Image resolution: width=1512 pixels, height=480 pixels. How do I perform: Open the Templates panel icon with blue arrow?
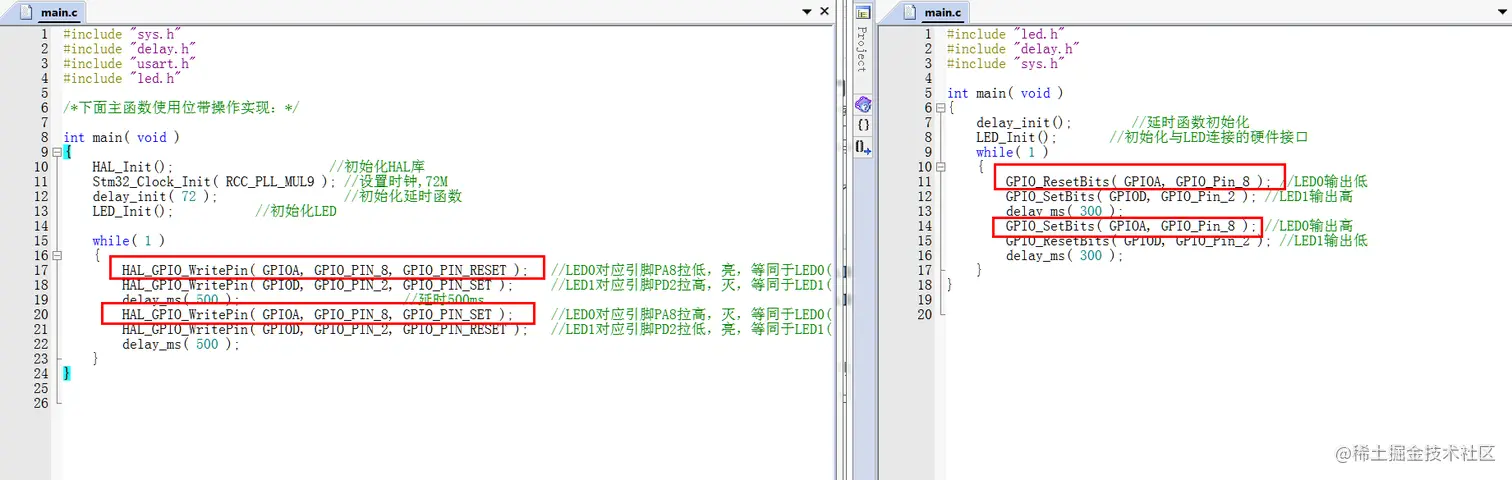863,146
